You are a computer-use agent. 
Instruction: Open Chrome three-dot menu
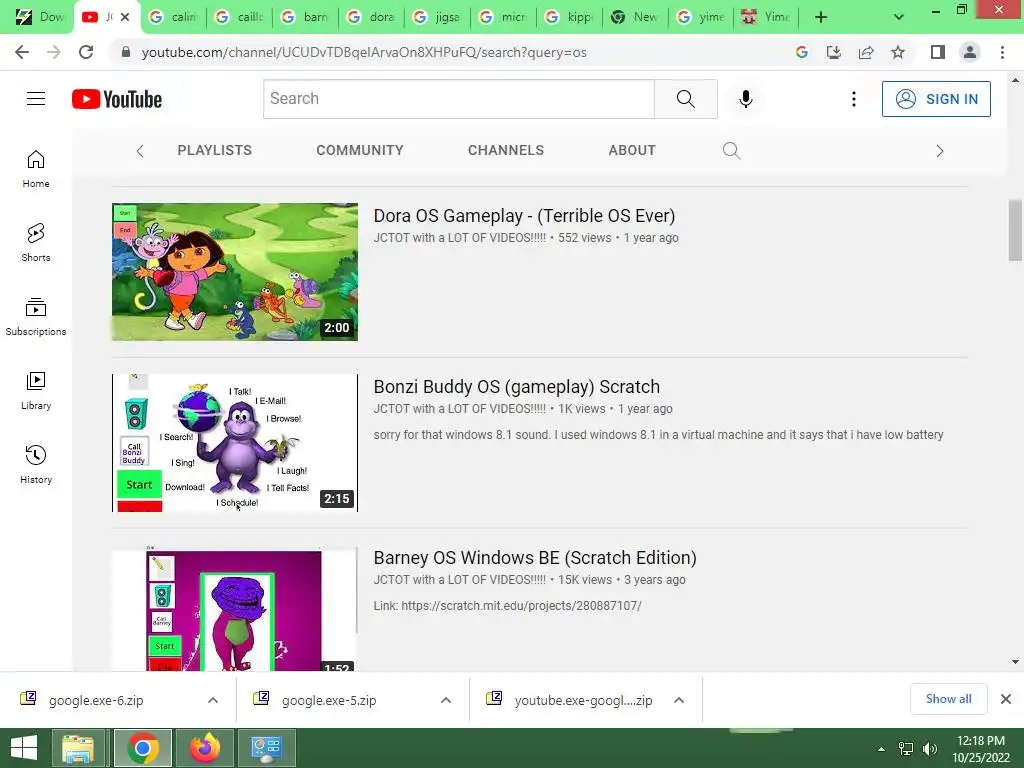pos(1002,52)
